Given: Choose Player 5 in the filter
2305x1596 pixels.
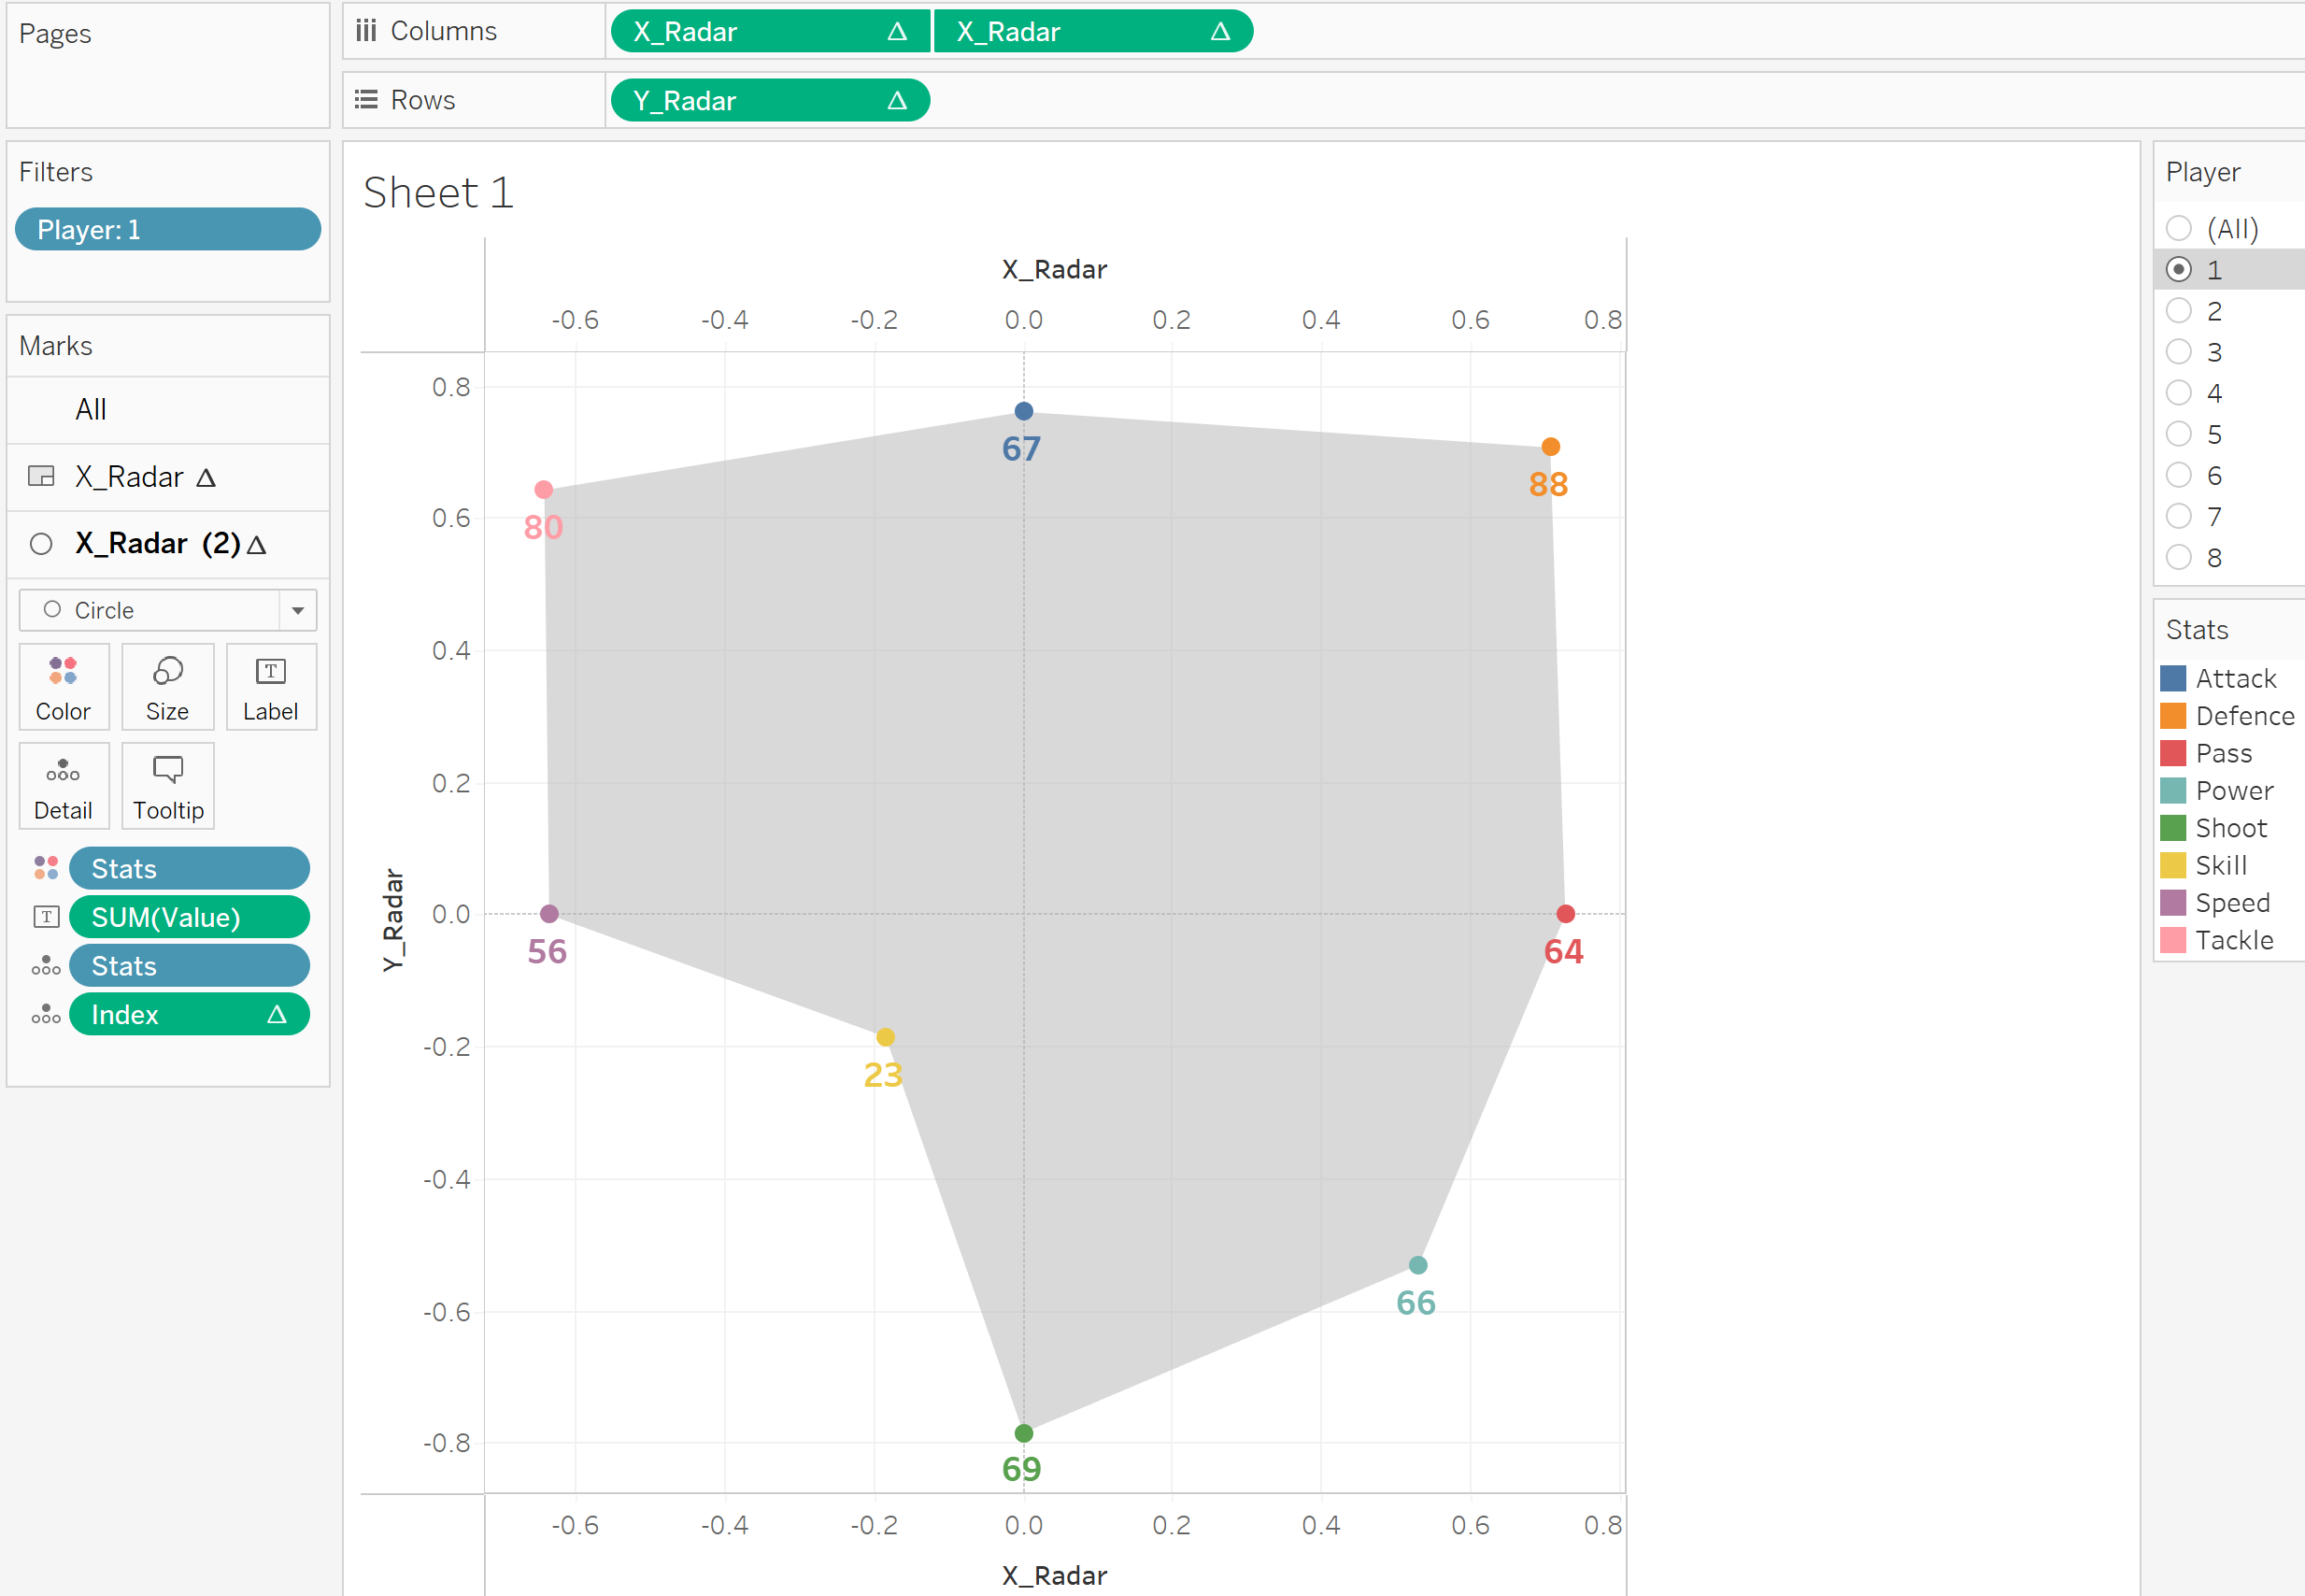Looking at the screenshot, I should pyautogui.click(x=2179, y=434).
